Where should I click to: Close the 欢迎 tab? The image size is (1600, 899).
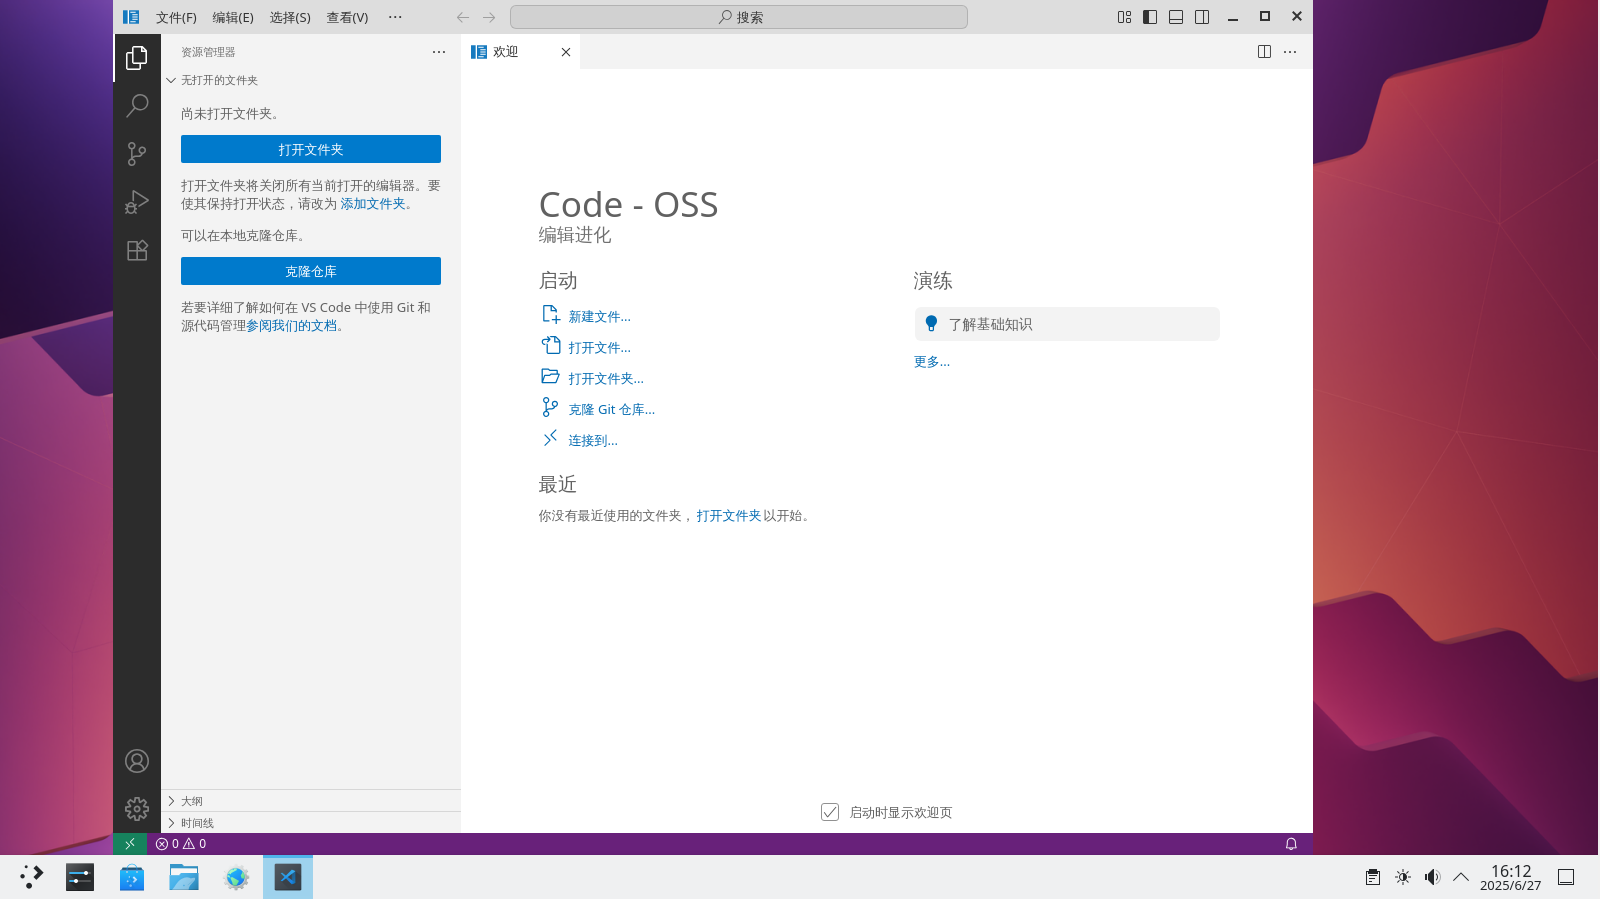(x=566, y=52)
